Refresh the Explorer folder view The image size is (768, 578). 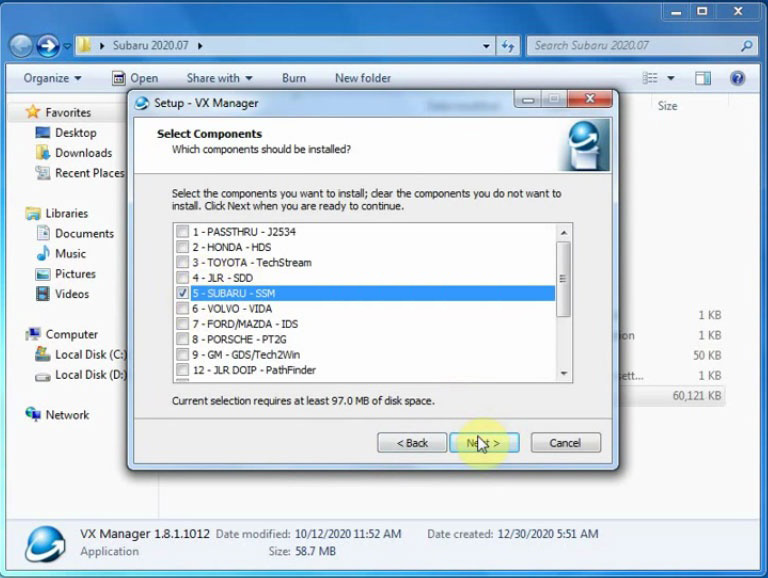507,46
